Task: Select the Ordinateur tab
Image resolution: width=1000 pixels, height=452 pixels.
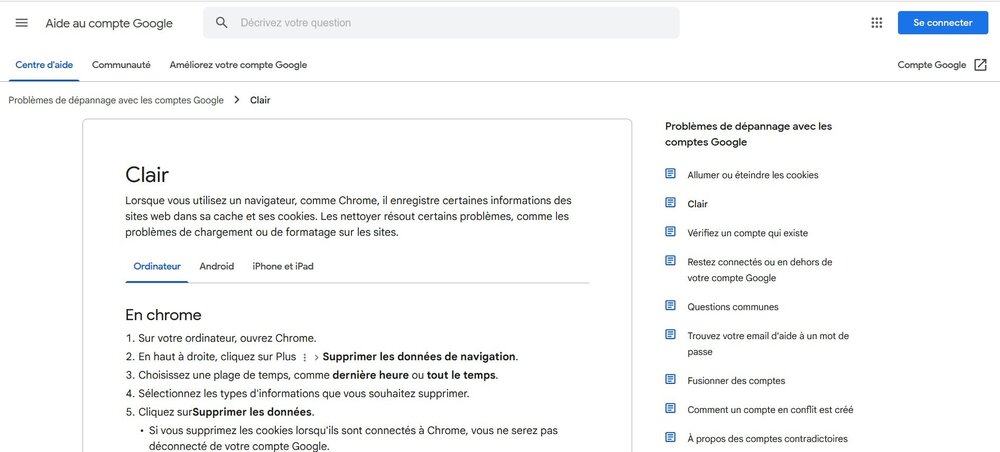Action: pyautogui.click(x=157, y=266)
